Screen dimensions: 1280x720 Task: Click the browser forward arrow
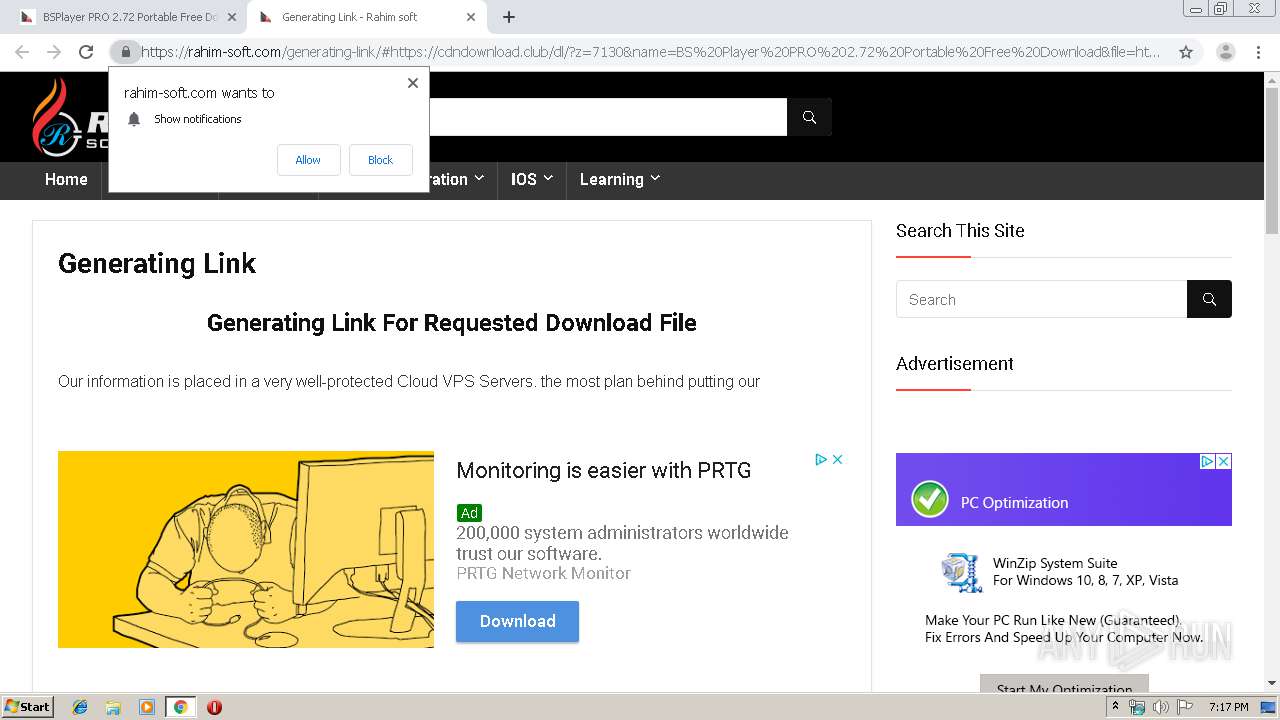[54, 52]
